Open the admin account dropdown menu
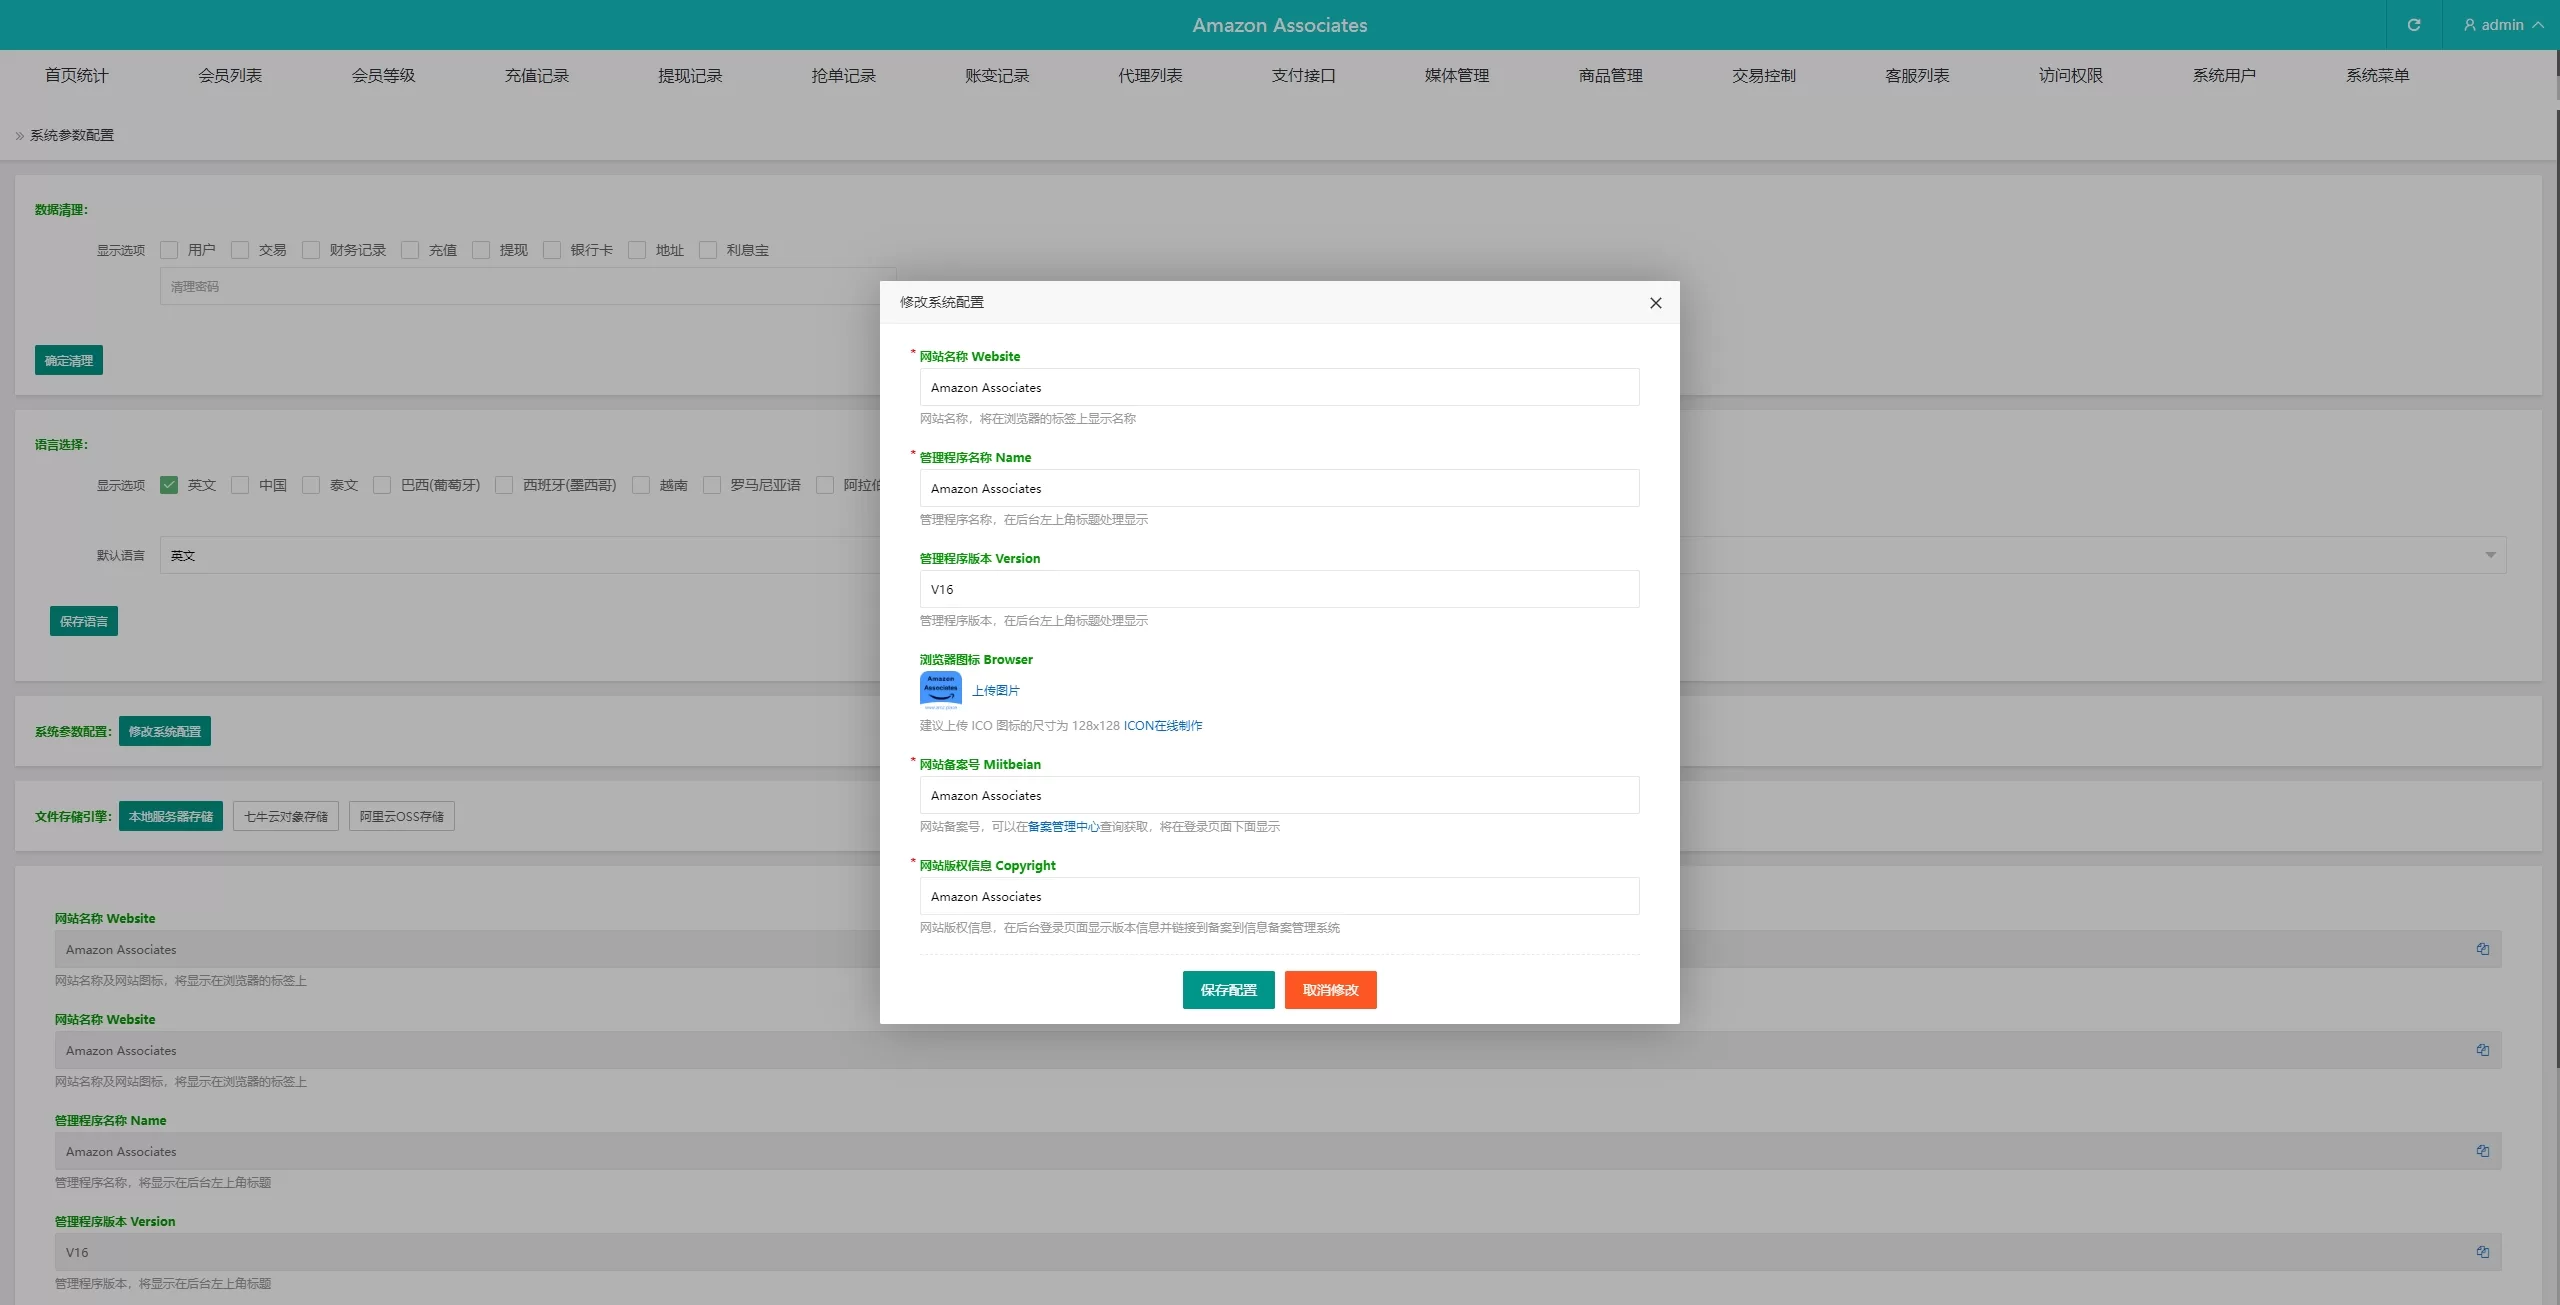The width and height of the screenshot is (2560, 1305). pos(2503,25)
